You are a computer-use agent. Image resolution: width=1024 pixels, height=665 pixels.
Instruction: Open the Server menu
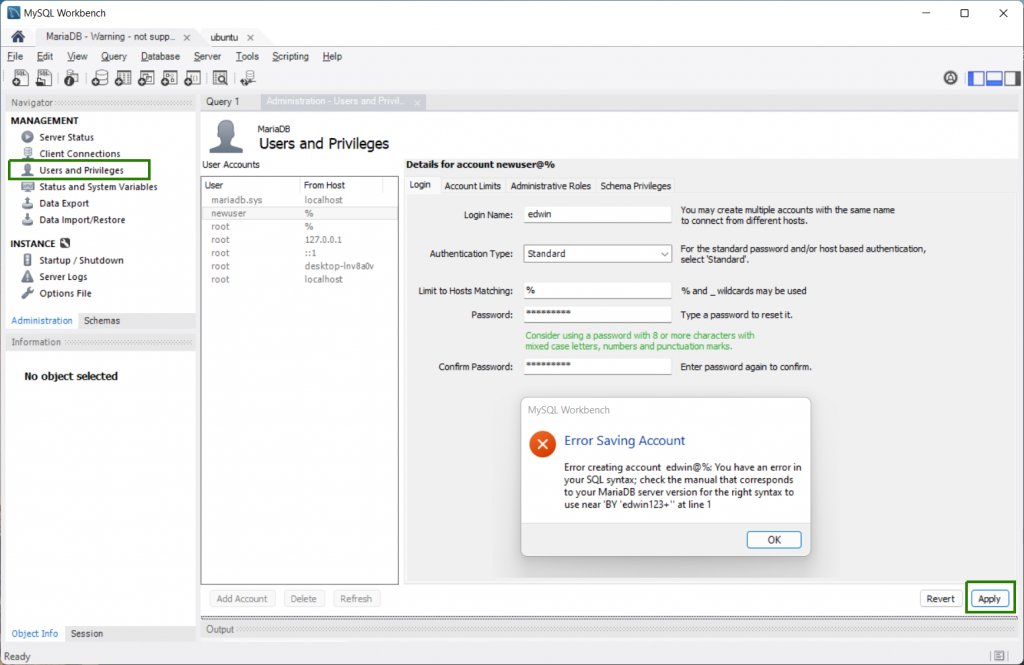pyautogui.click(x=207, y=56)
